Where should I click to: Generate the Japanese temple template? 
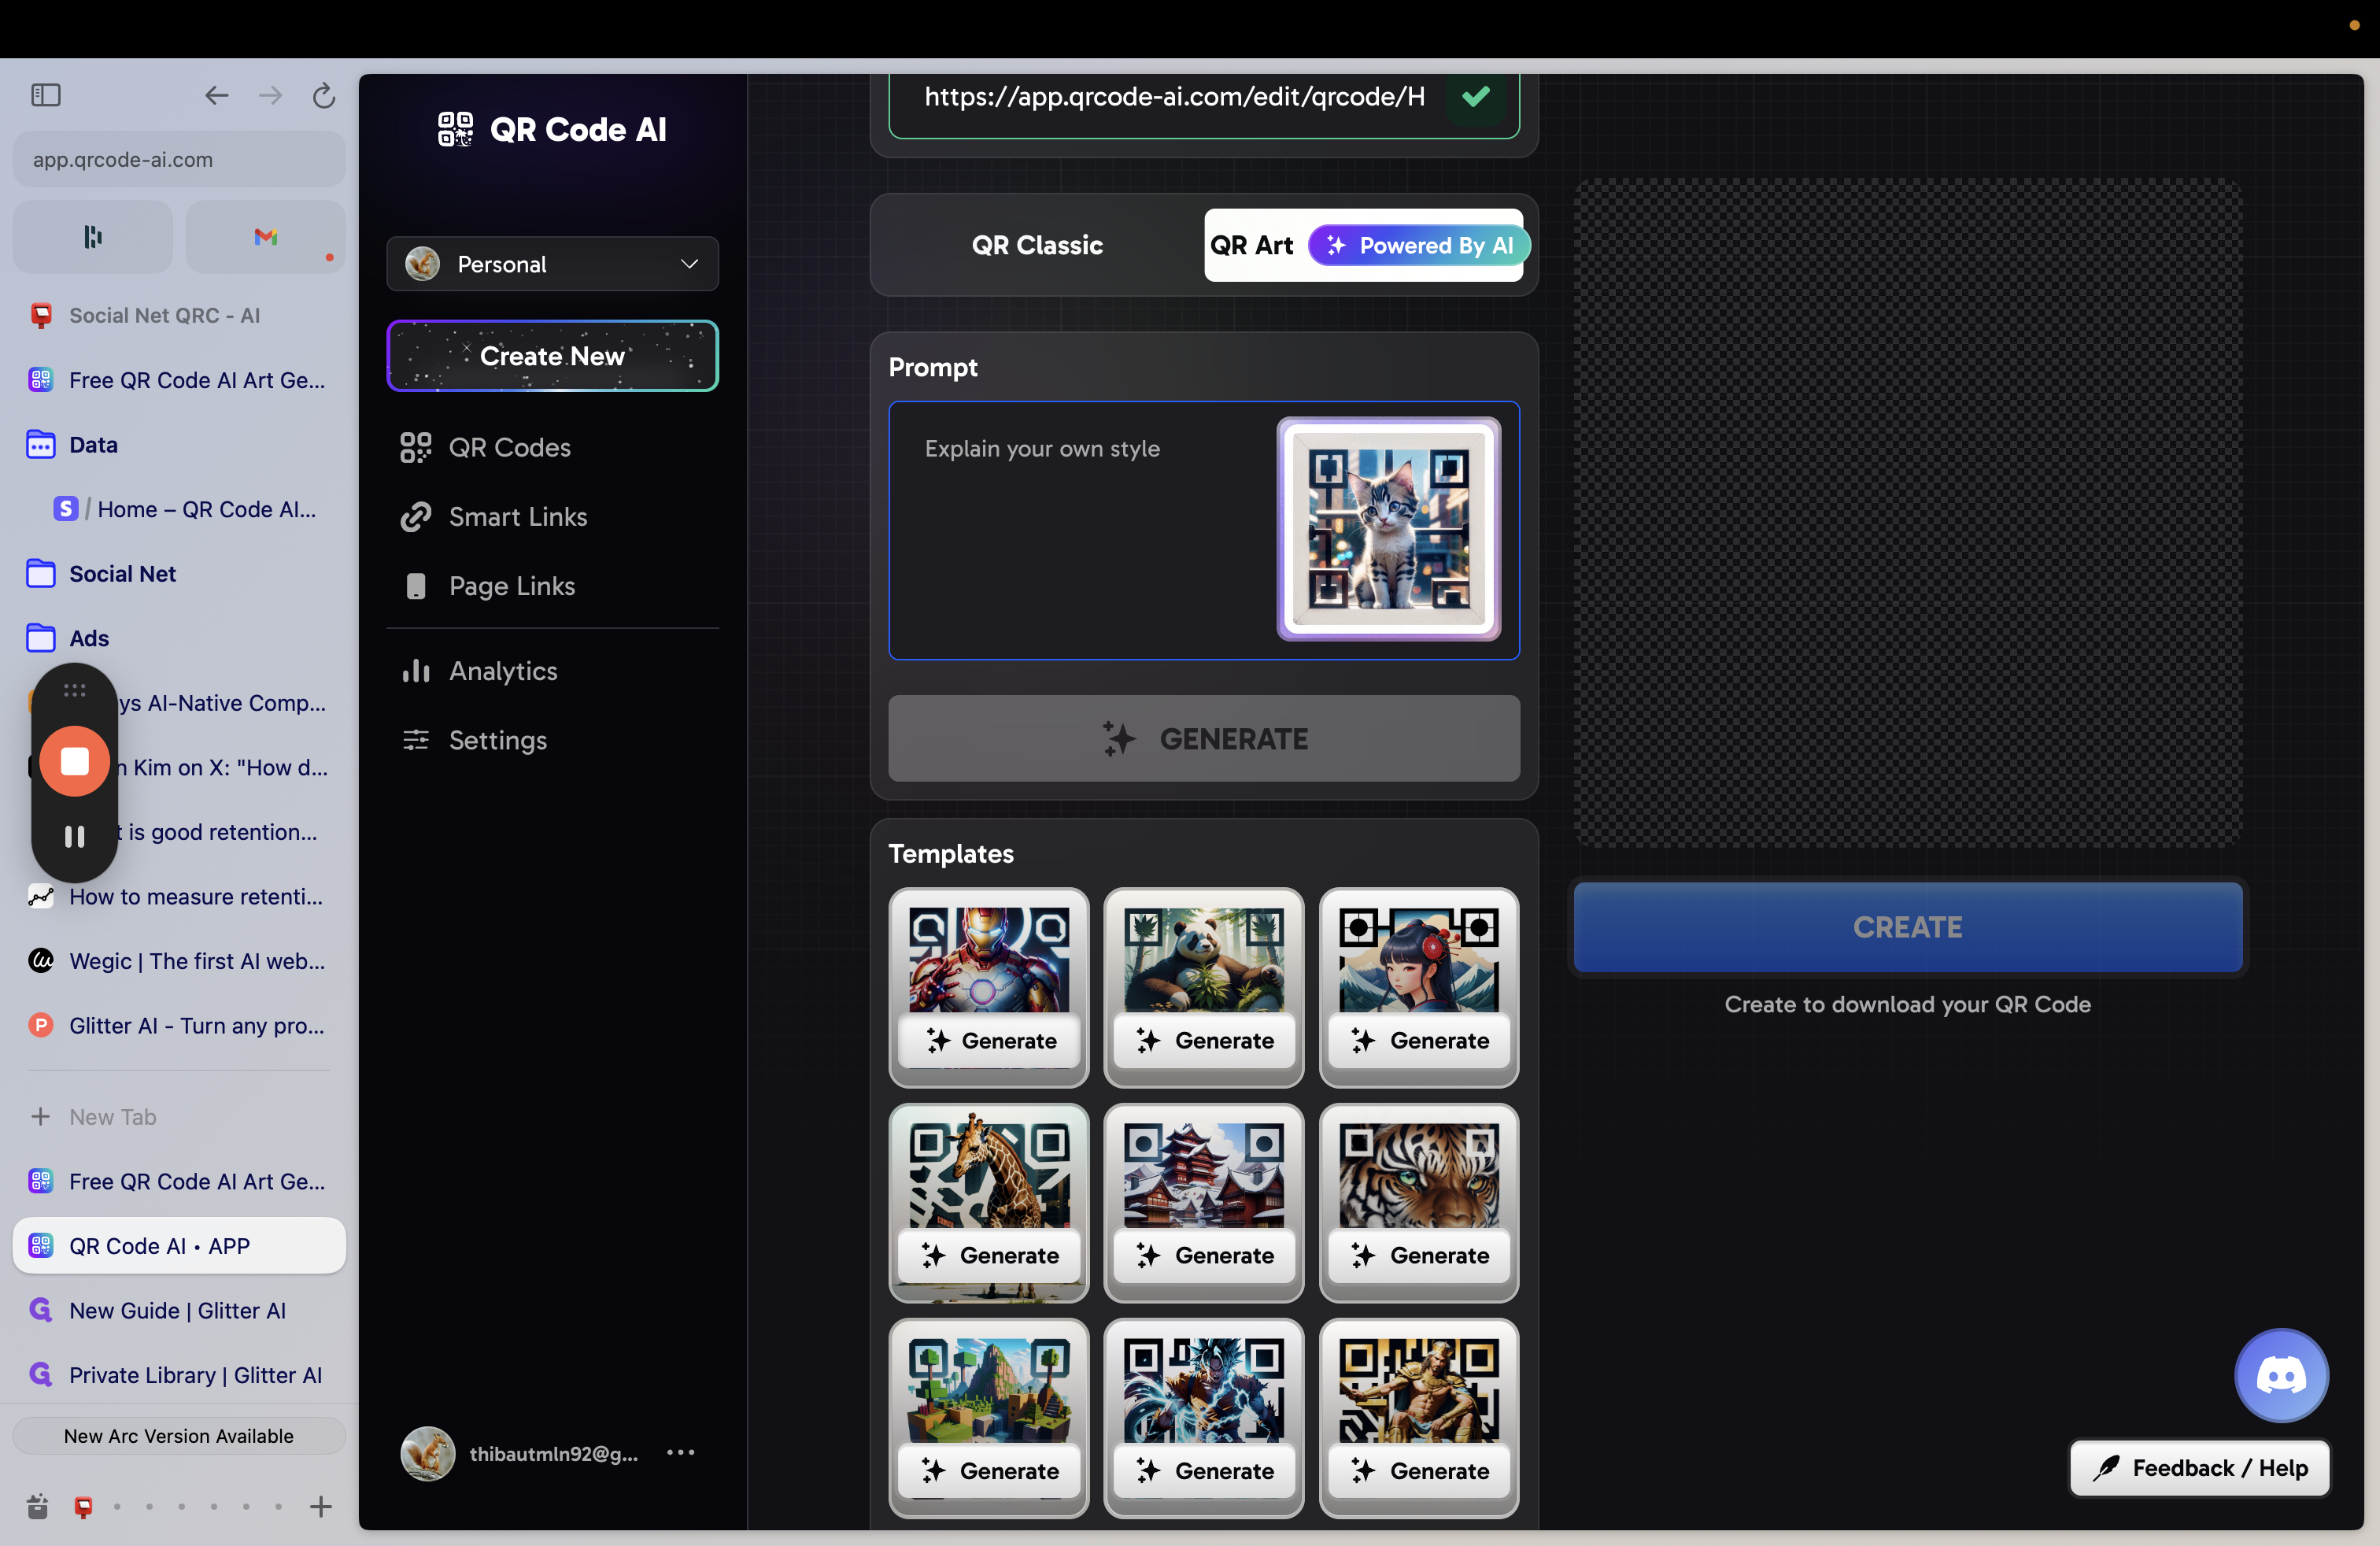coord(1204,1255)
